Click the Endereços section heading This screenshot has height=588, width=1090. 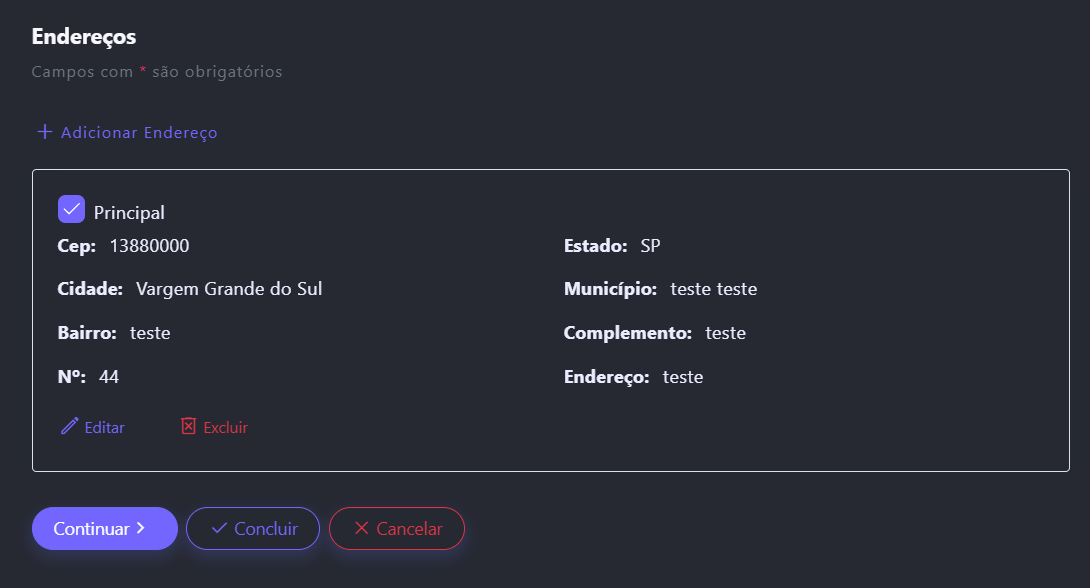pos(84,37)
